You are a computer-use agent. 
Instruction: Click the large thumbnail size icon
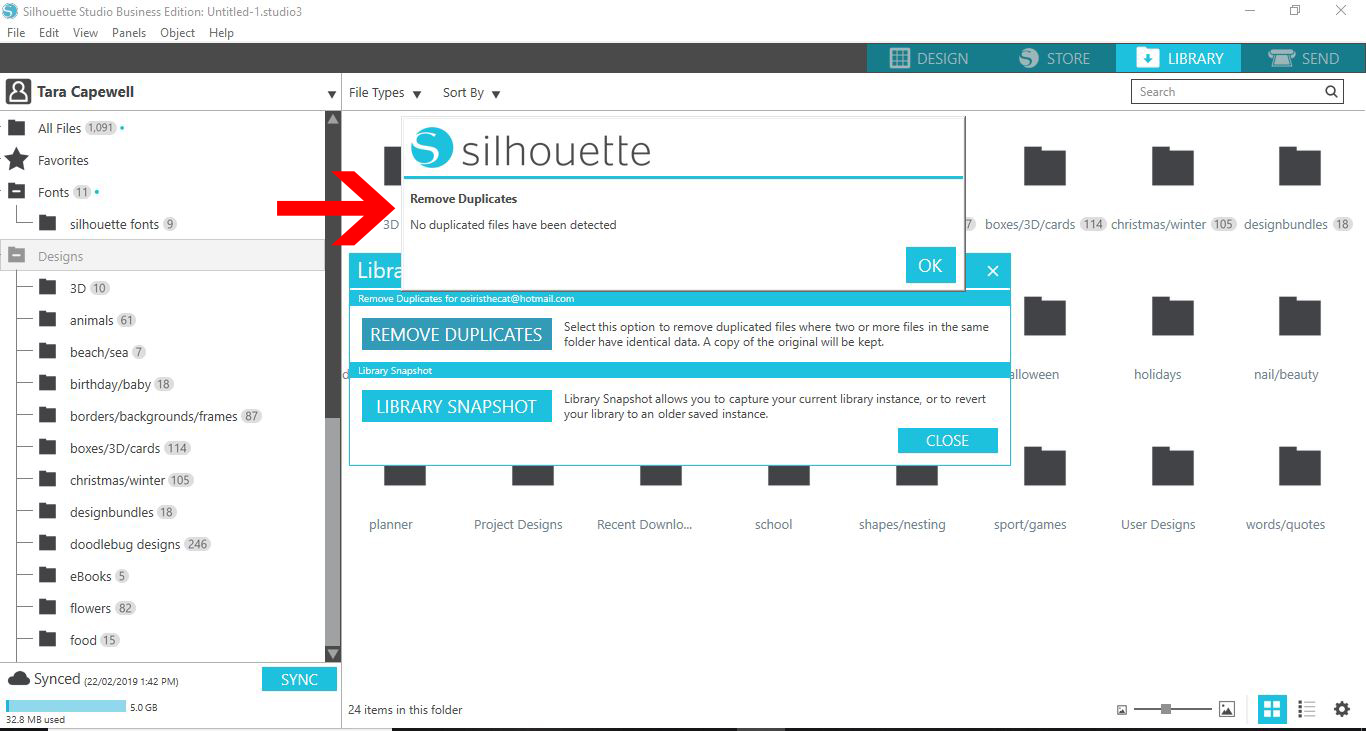point(1227,709)
